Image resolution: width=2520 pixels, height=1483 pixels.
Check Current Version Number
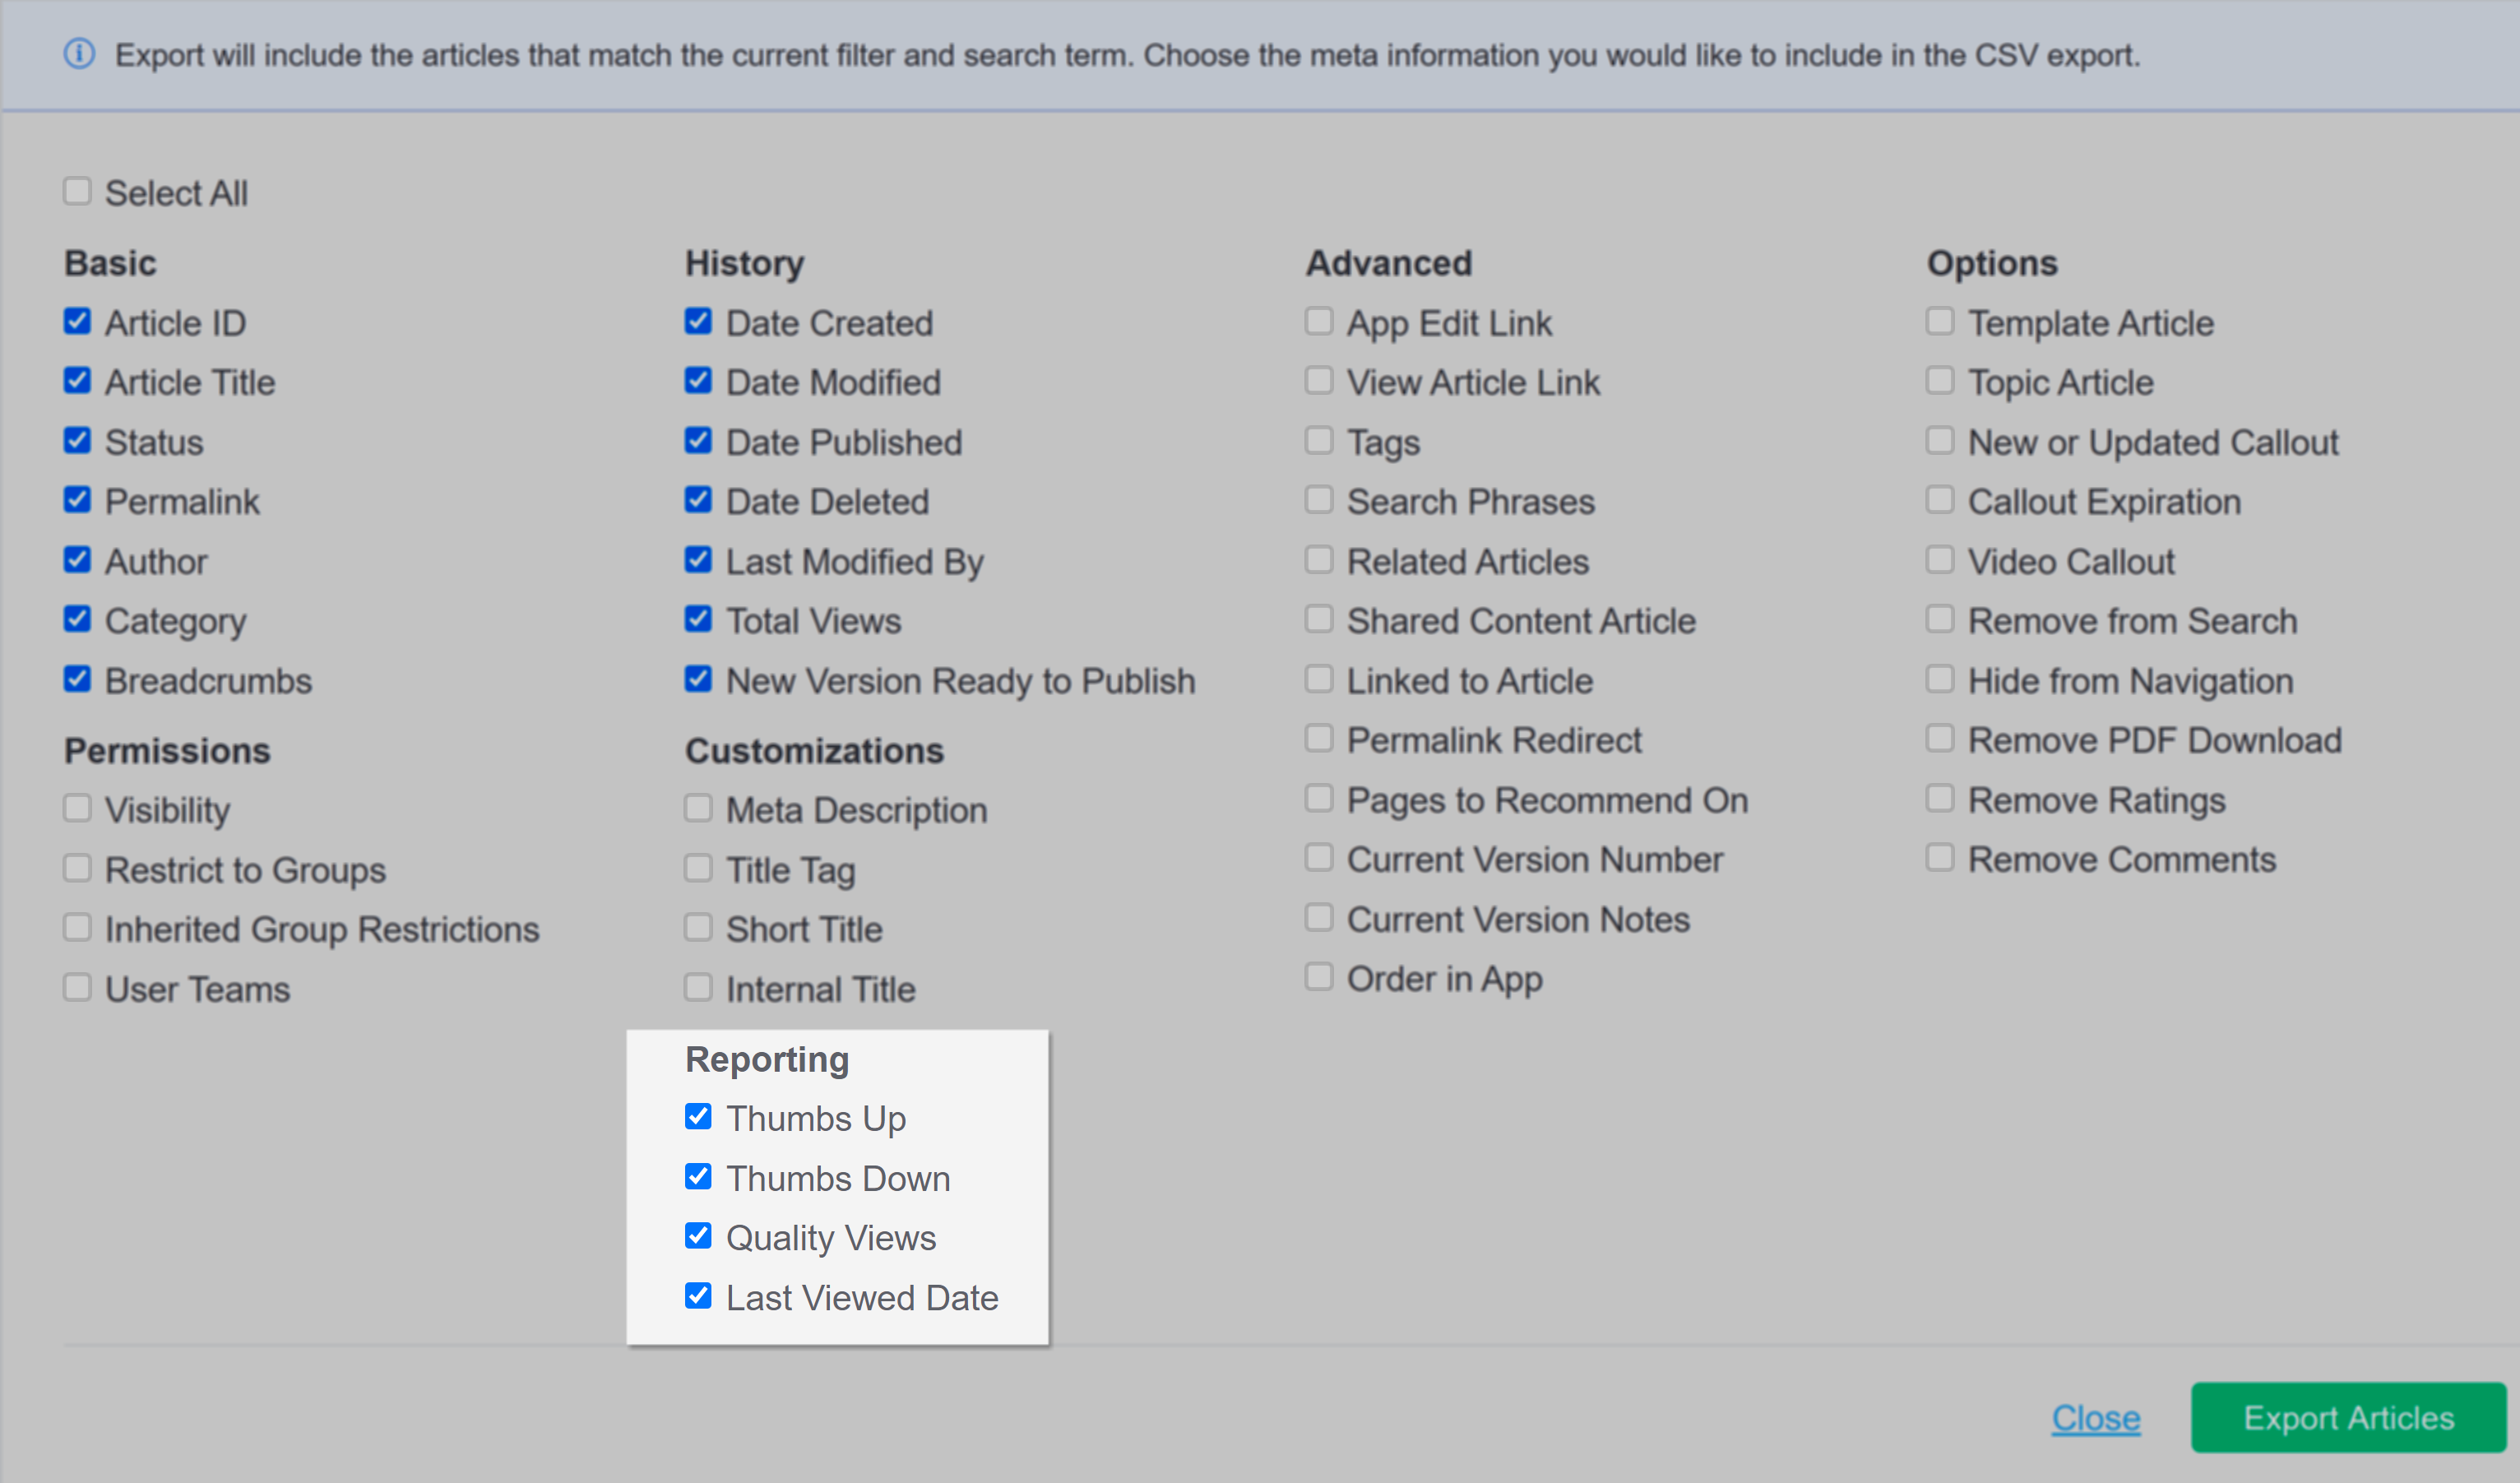(1319, 857)
